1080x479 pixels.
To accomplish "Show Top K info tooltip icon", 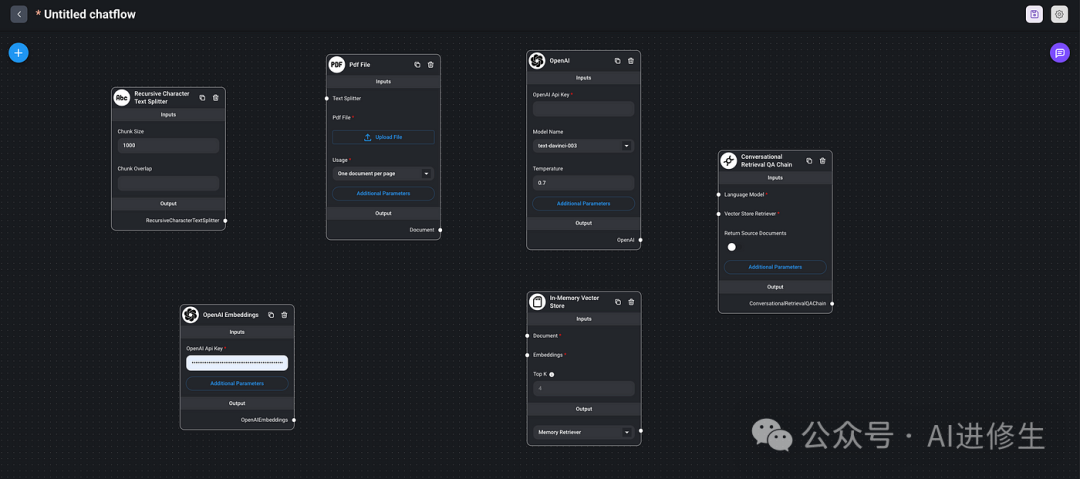I will (552, 375).
